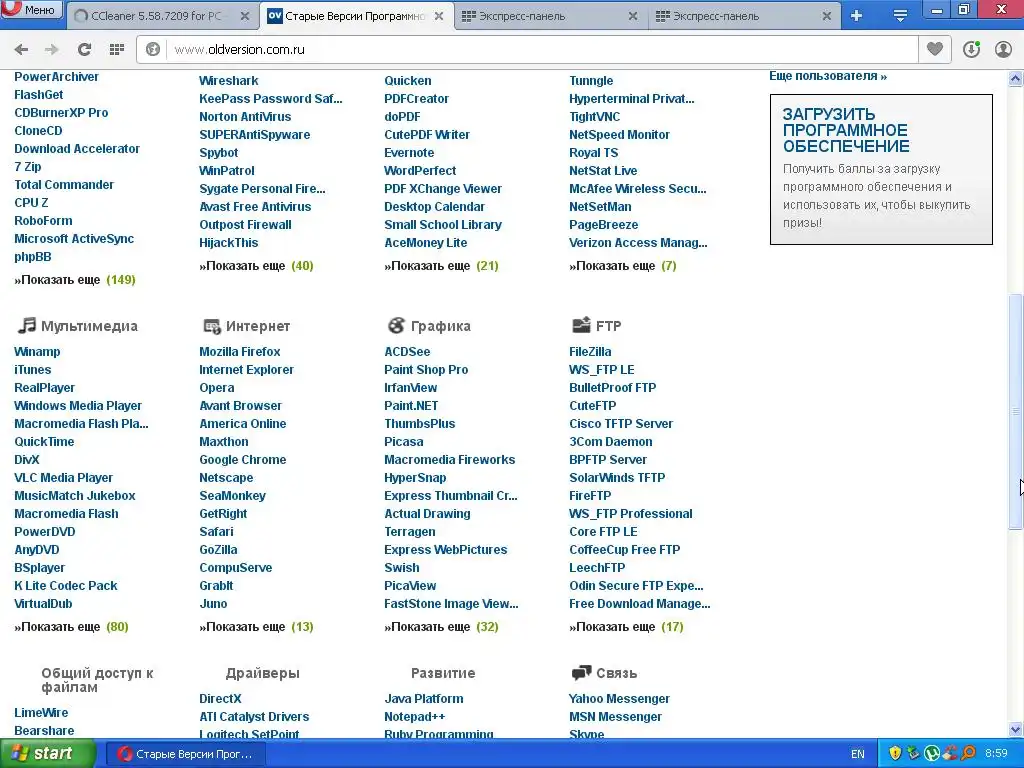
Task: Click the Мультимедиа music note icon
Action: point(26,325)
